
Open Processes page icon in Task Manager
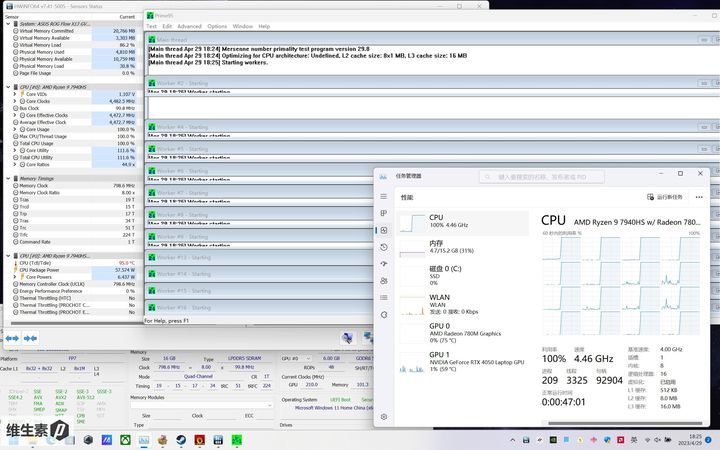pos(383,213)
